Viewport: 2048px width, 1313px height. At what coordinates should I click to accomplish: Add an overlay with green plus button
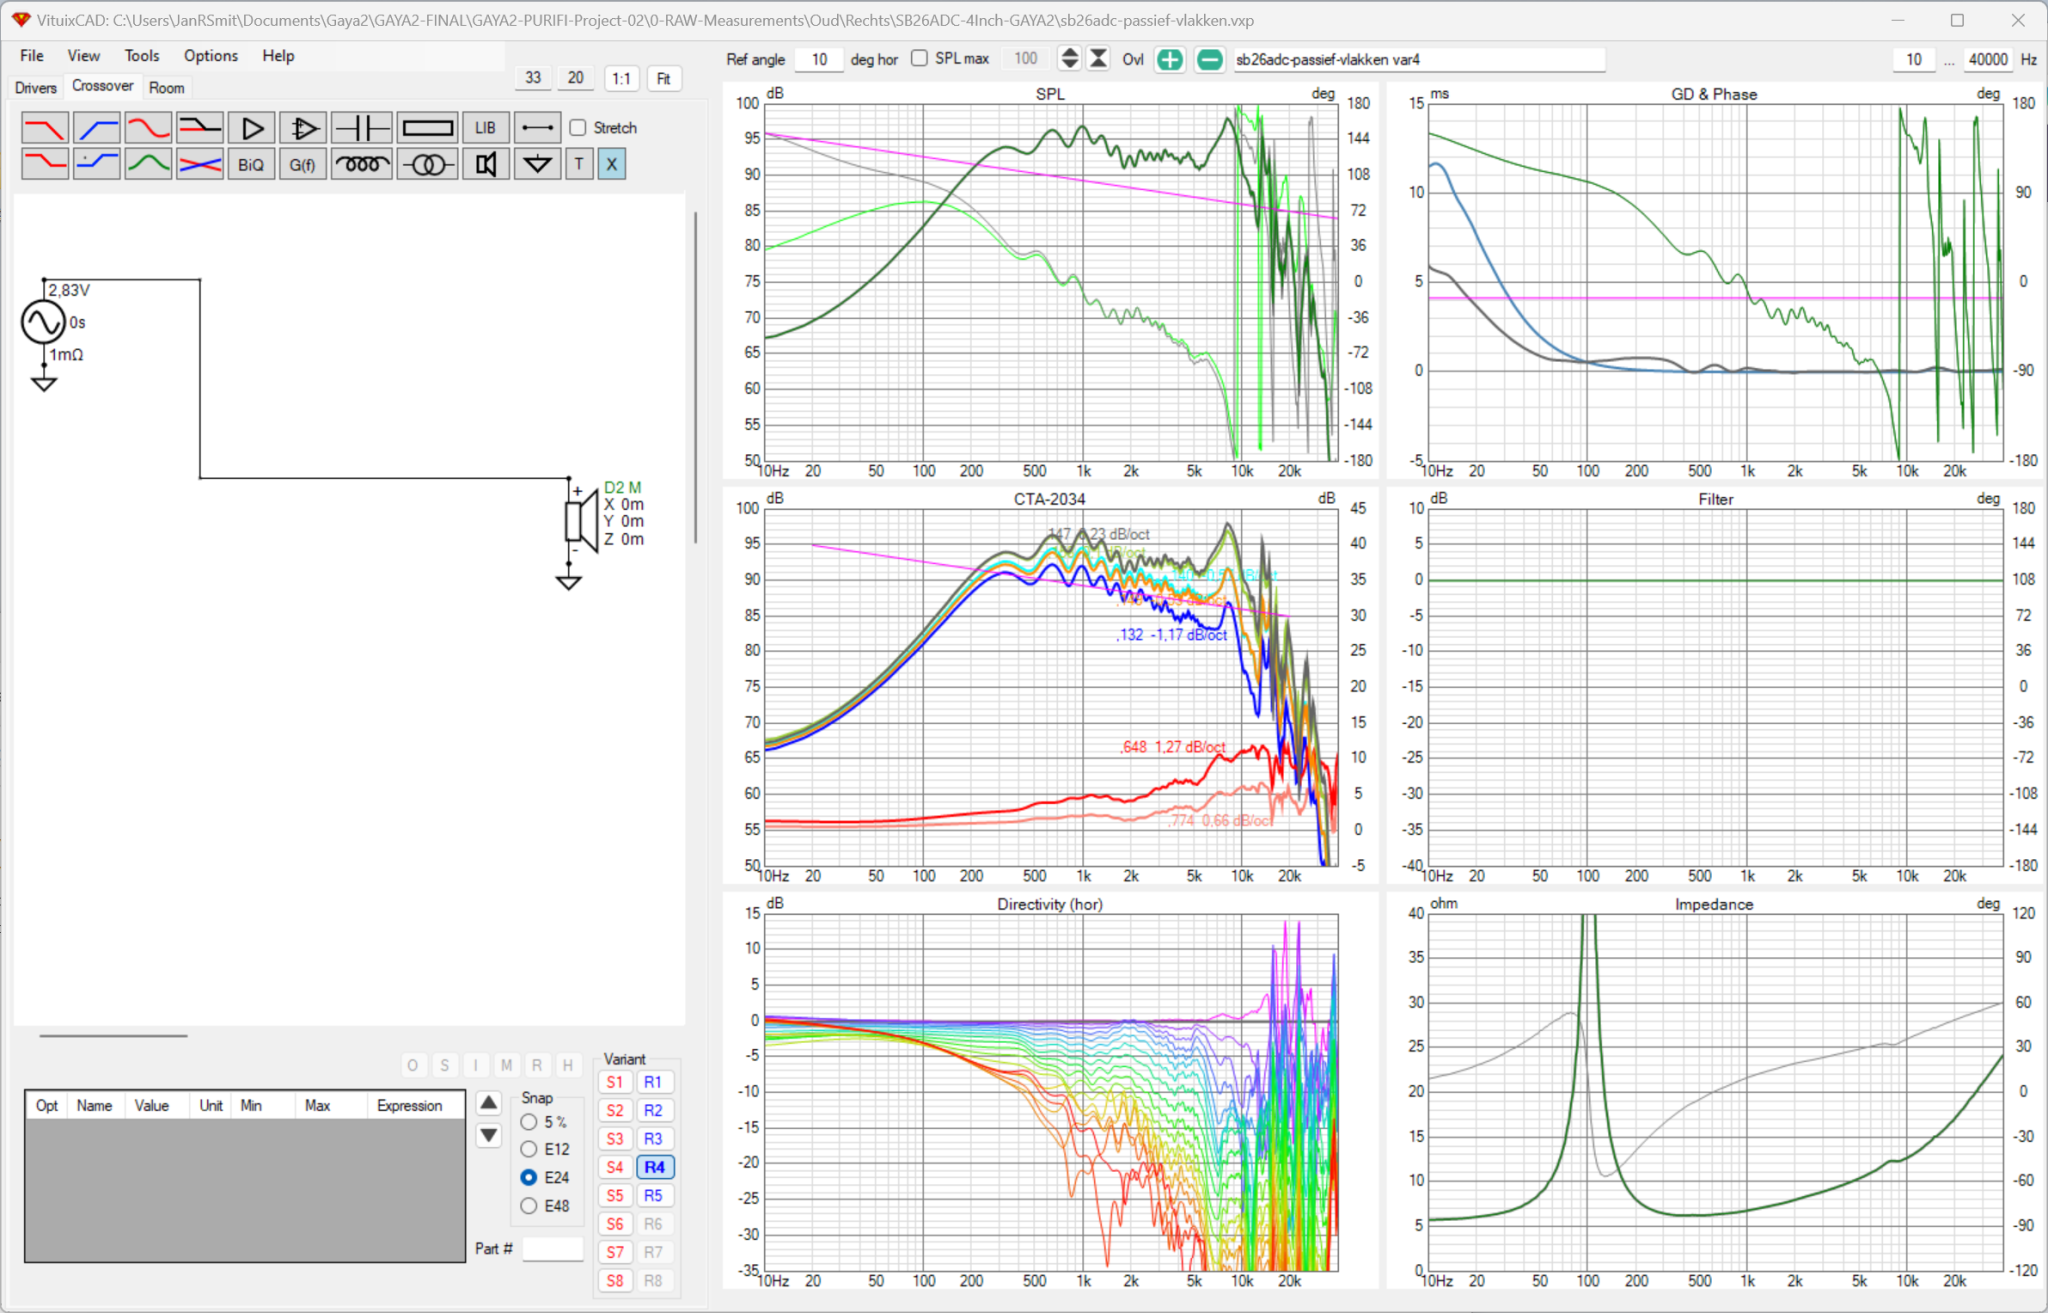click(1170, 59)
